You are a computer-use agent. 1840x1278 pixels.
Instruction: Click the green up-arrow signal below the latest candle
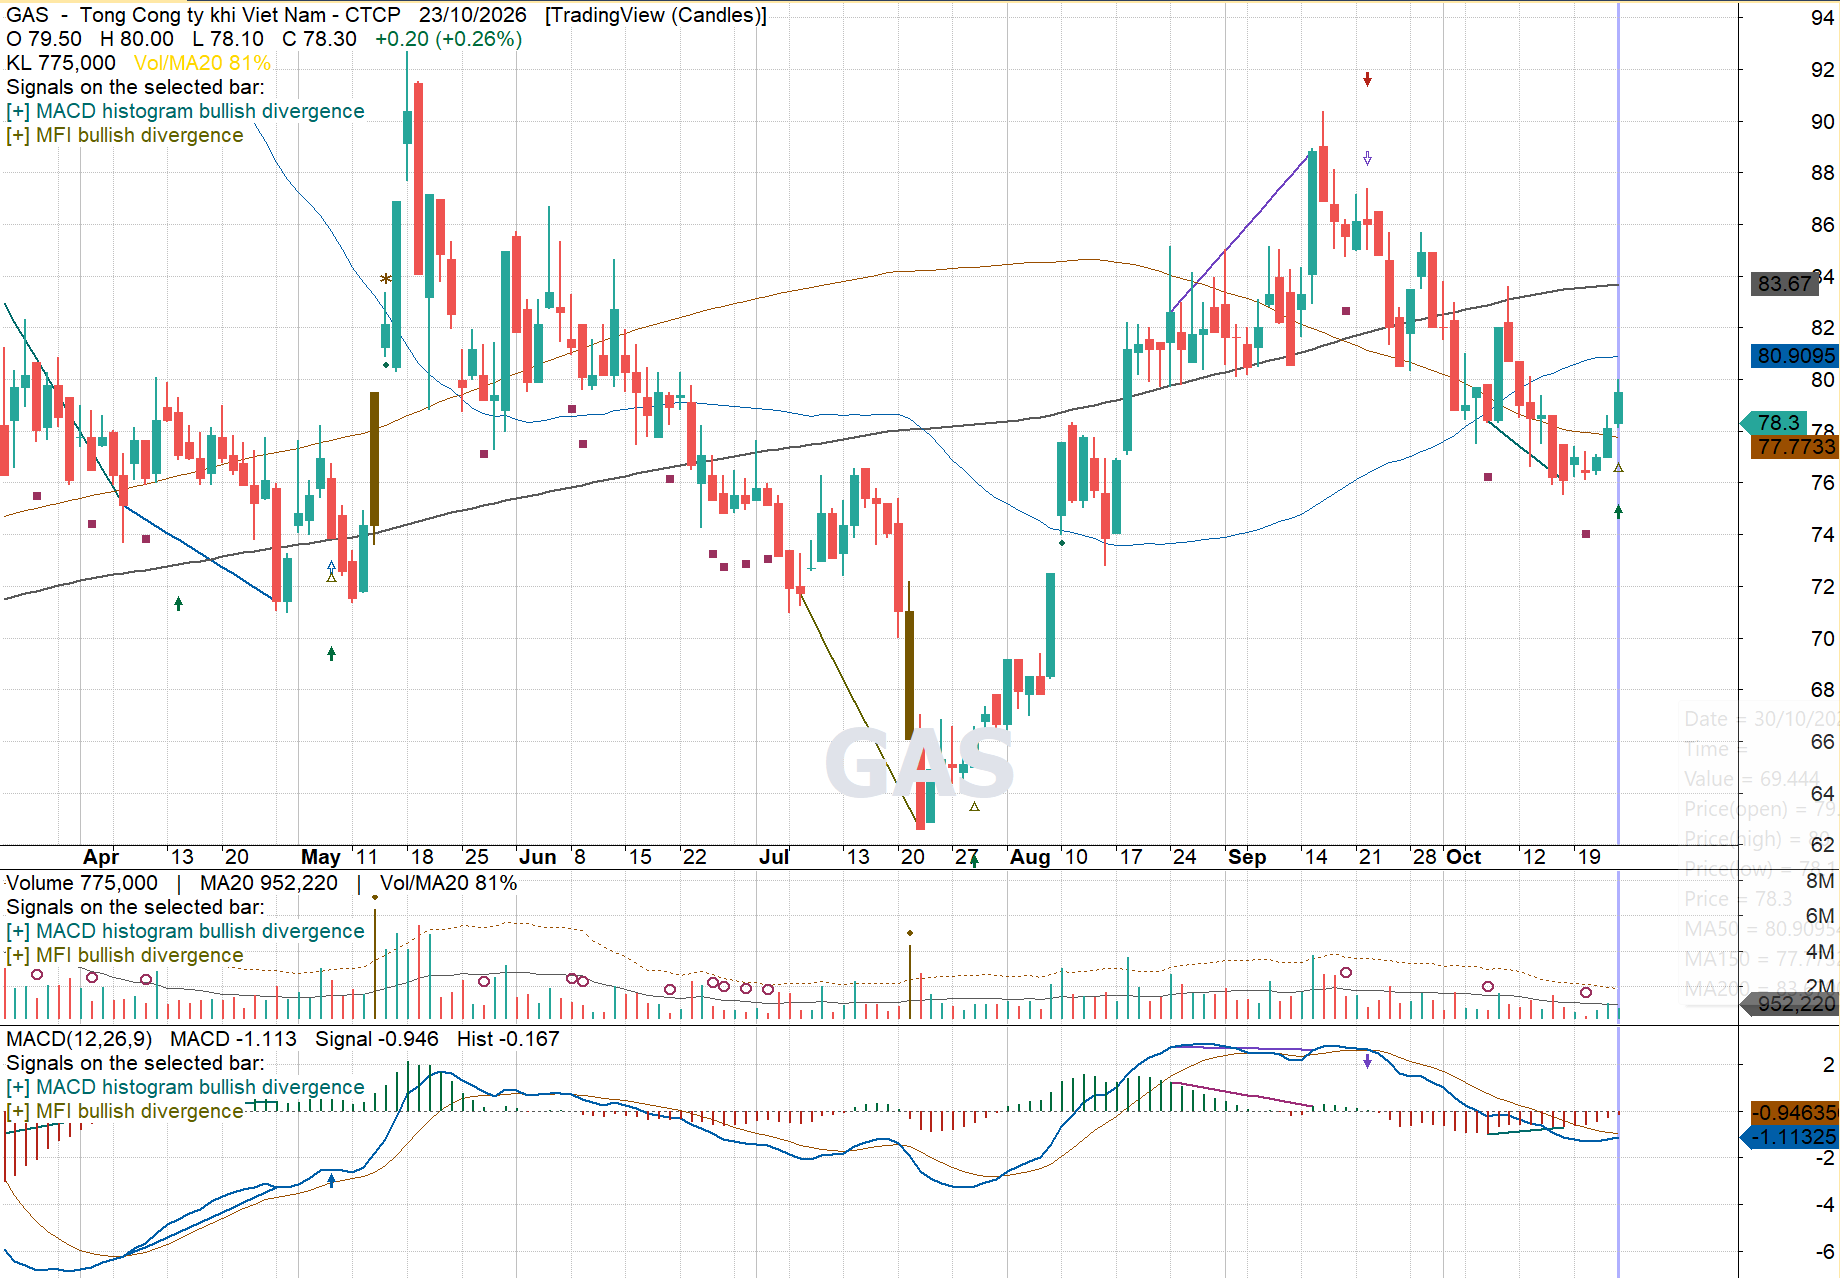[1618, 511]
